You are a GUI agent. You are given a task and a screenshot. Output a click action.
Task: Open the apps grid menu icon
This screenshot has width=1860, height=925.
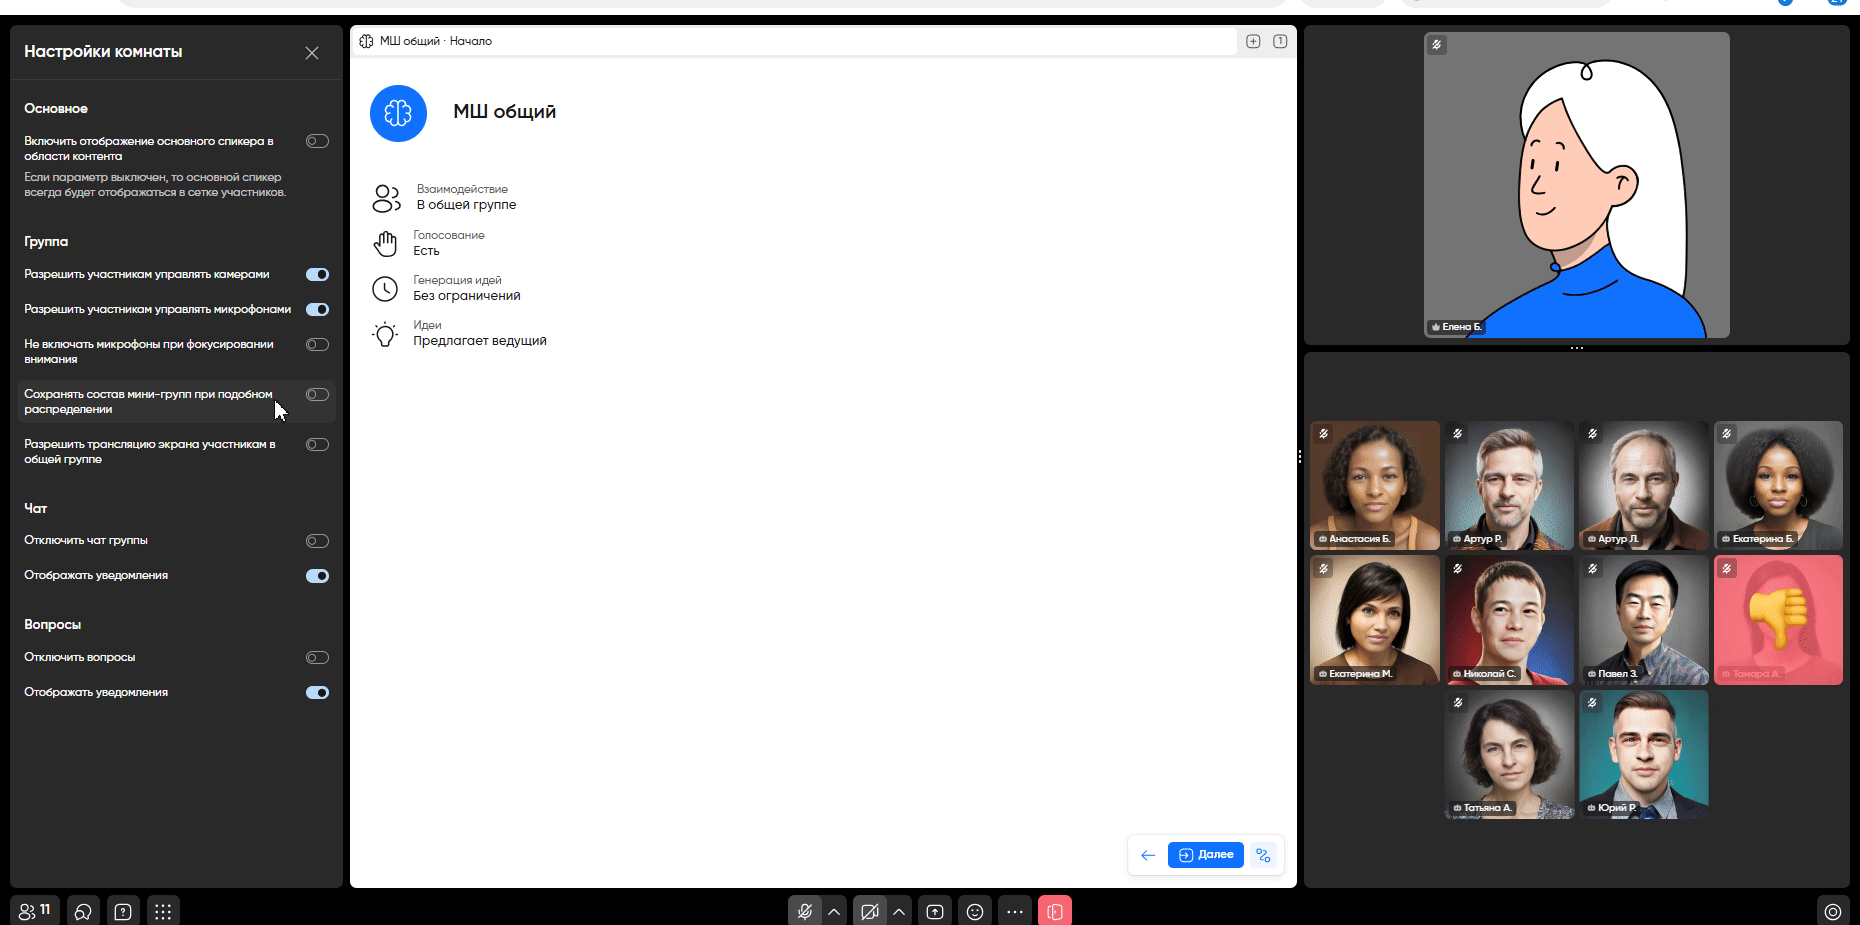point(163,911)
